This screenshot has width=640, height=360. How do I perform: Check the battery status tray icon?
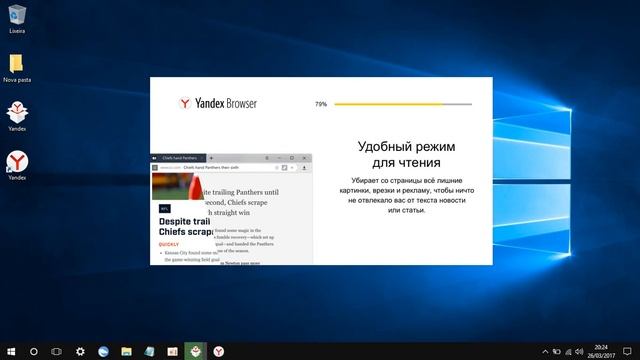(x=557, y=351)
